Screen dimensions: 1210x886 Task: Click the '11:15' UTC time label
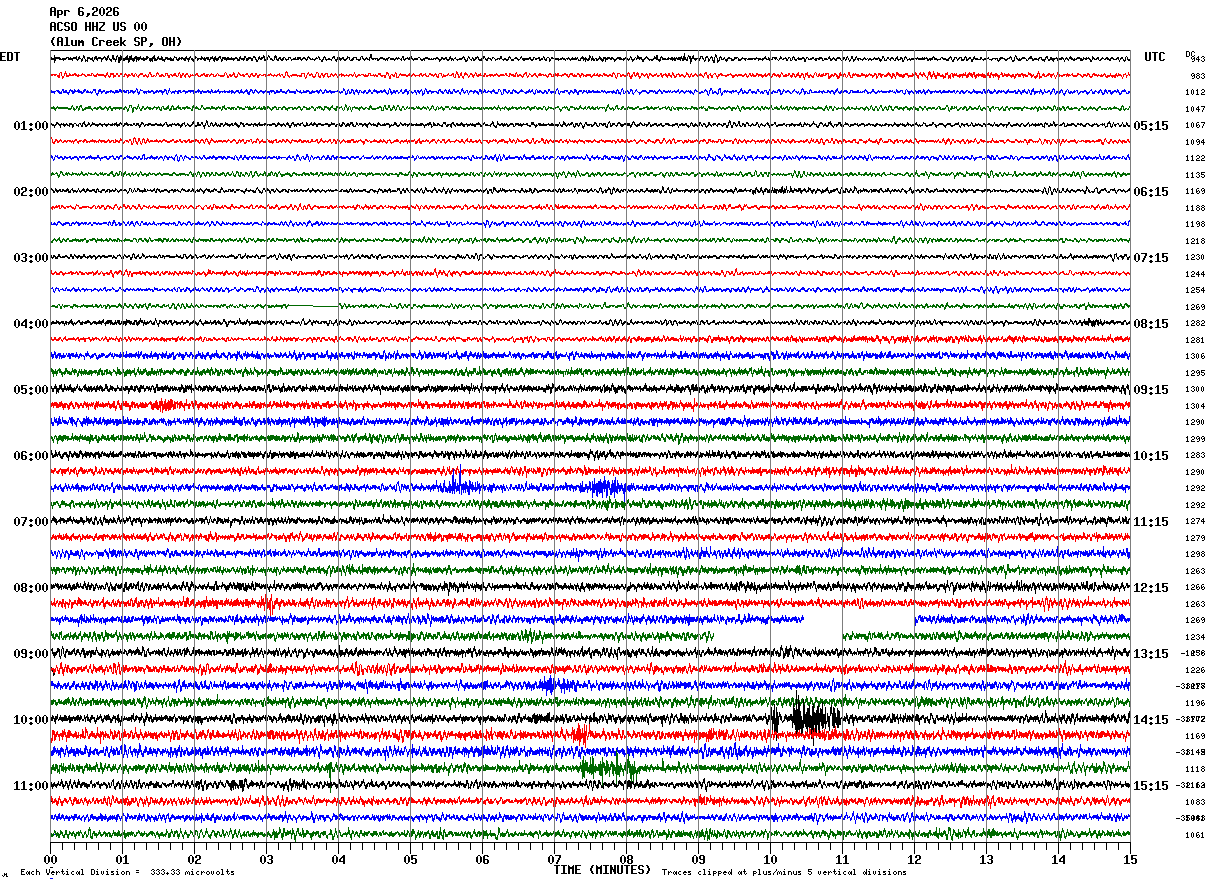[x=1151, y=522]
